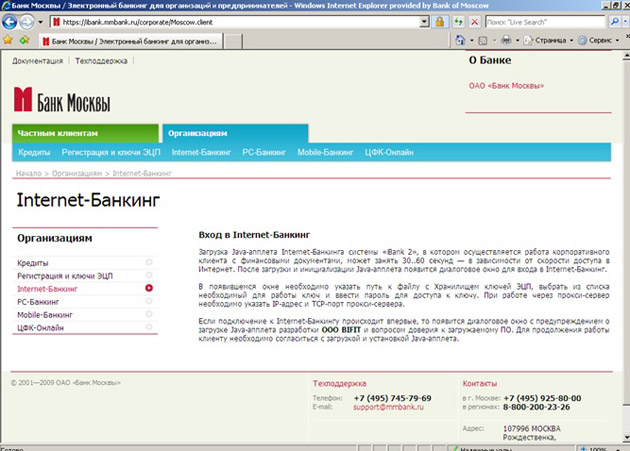The height and width of the screenshot is (451, 630).
Task: Open the 100% zoom level control
Action: 599,449
